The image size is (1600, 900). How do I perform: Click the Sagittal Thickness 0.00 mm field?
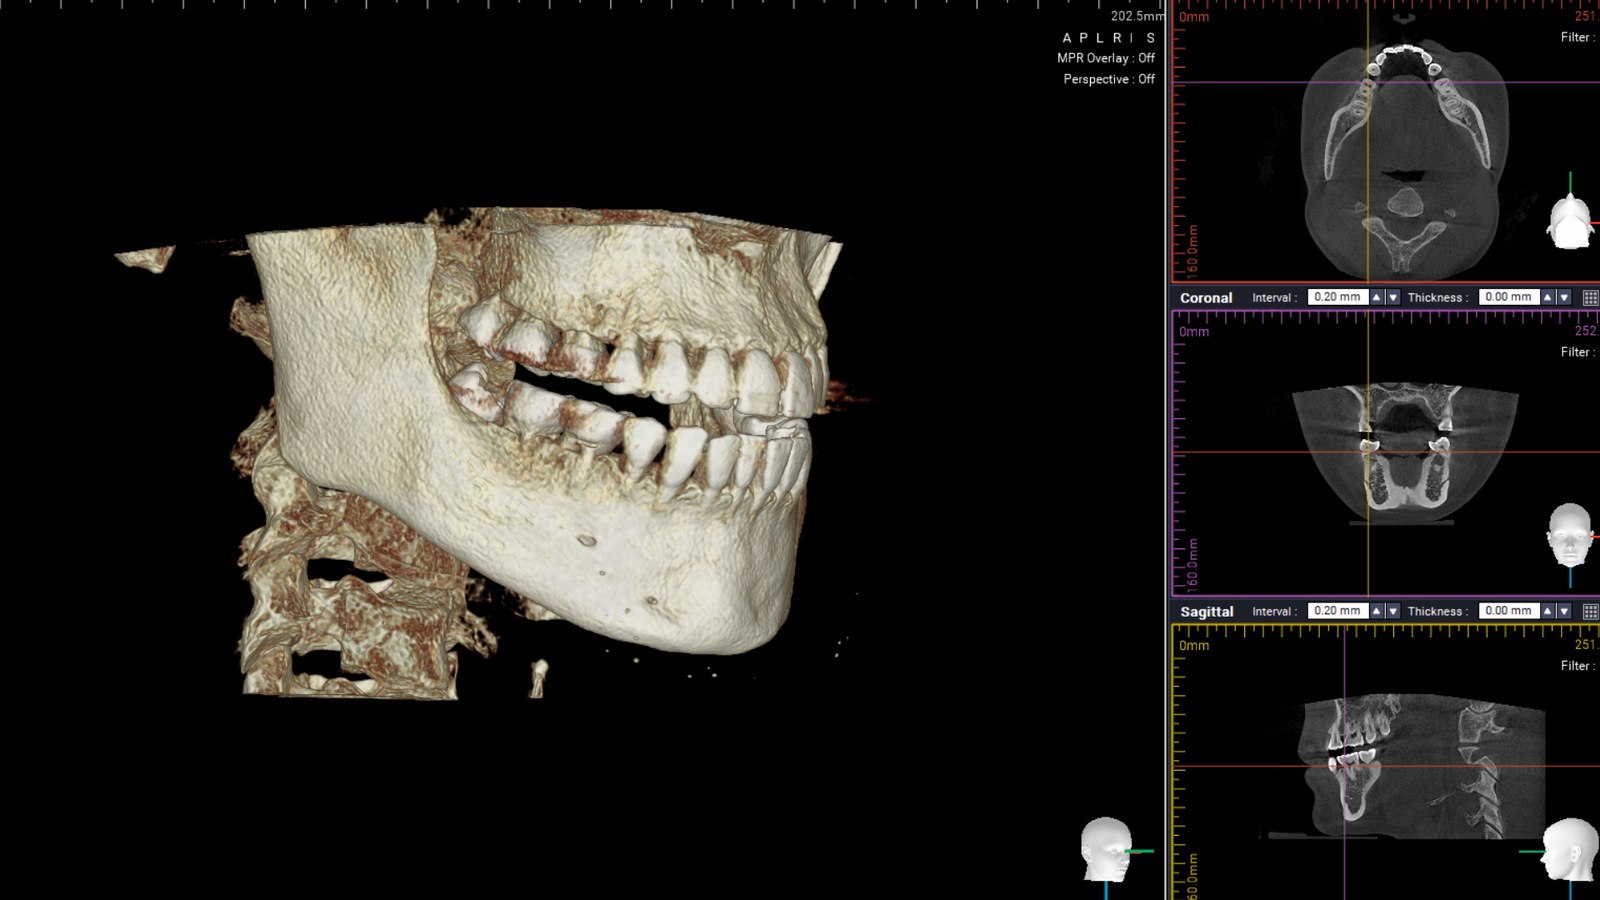coord(1508,611)
